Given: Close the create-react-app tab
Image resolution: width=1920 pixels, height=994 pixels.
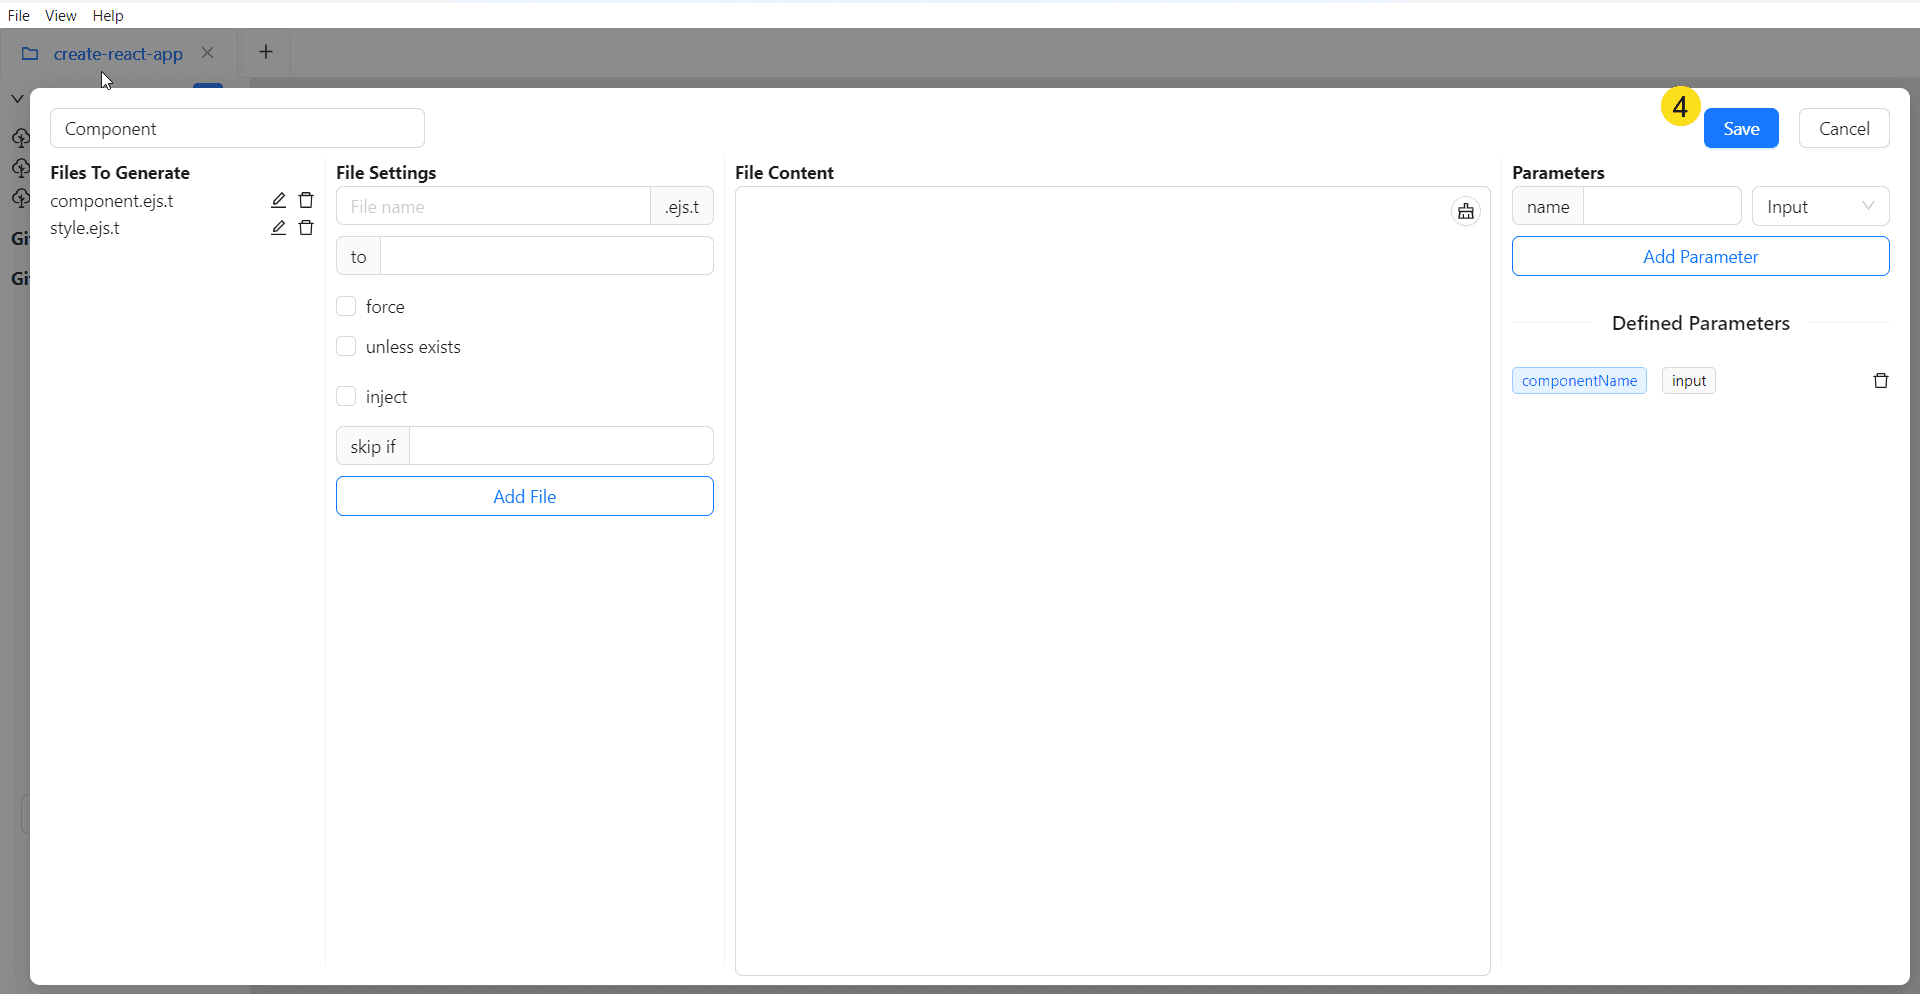Looking at the screenshot, I should click(208, 53).
